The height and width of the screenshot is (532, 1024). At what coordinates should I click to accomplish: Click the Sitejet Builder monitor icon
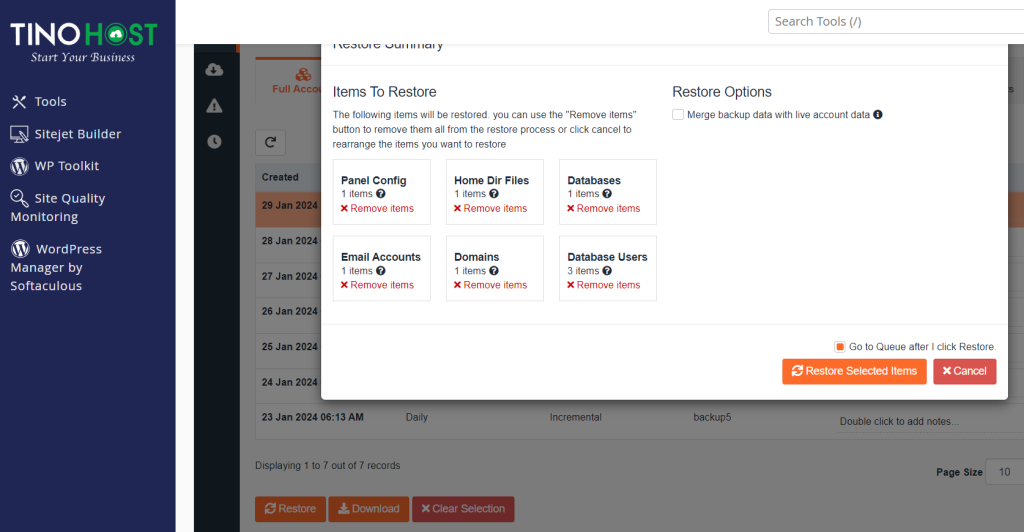[x=19, y=134]
